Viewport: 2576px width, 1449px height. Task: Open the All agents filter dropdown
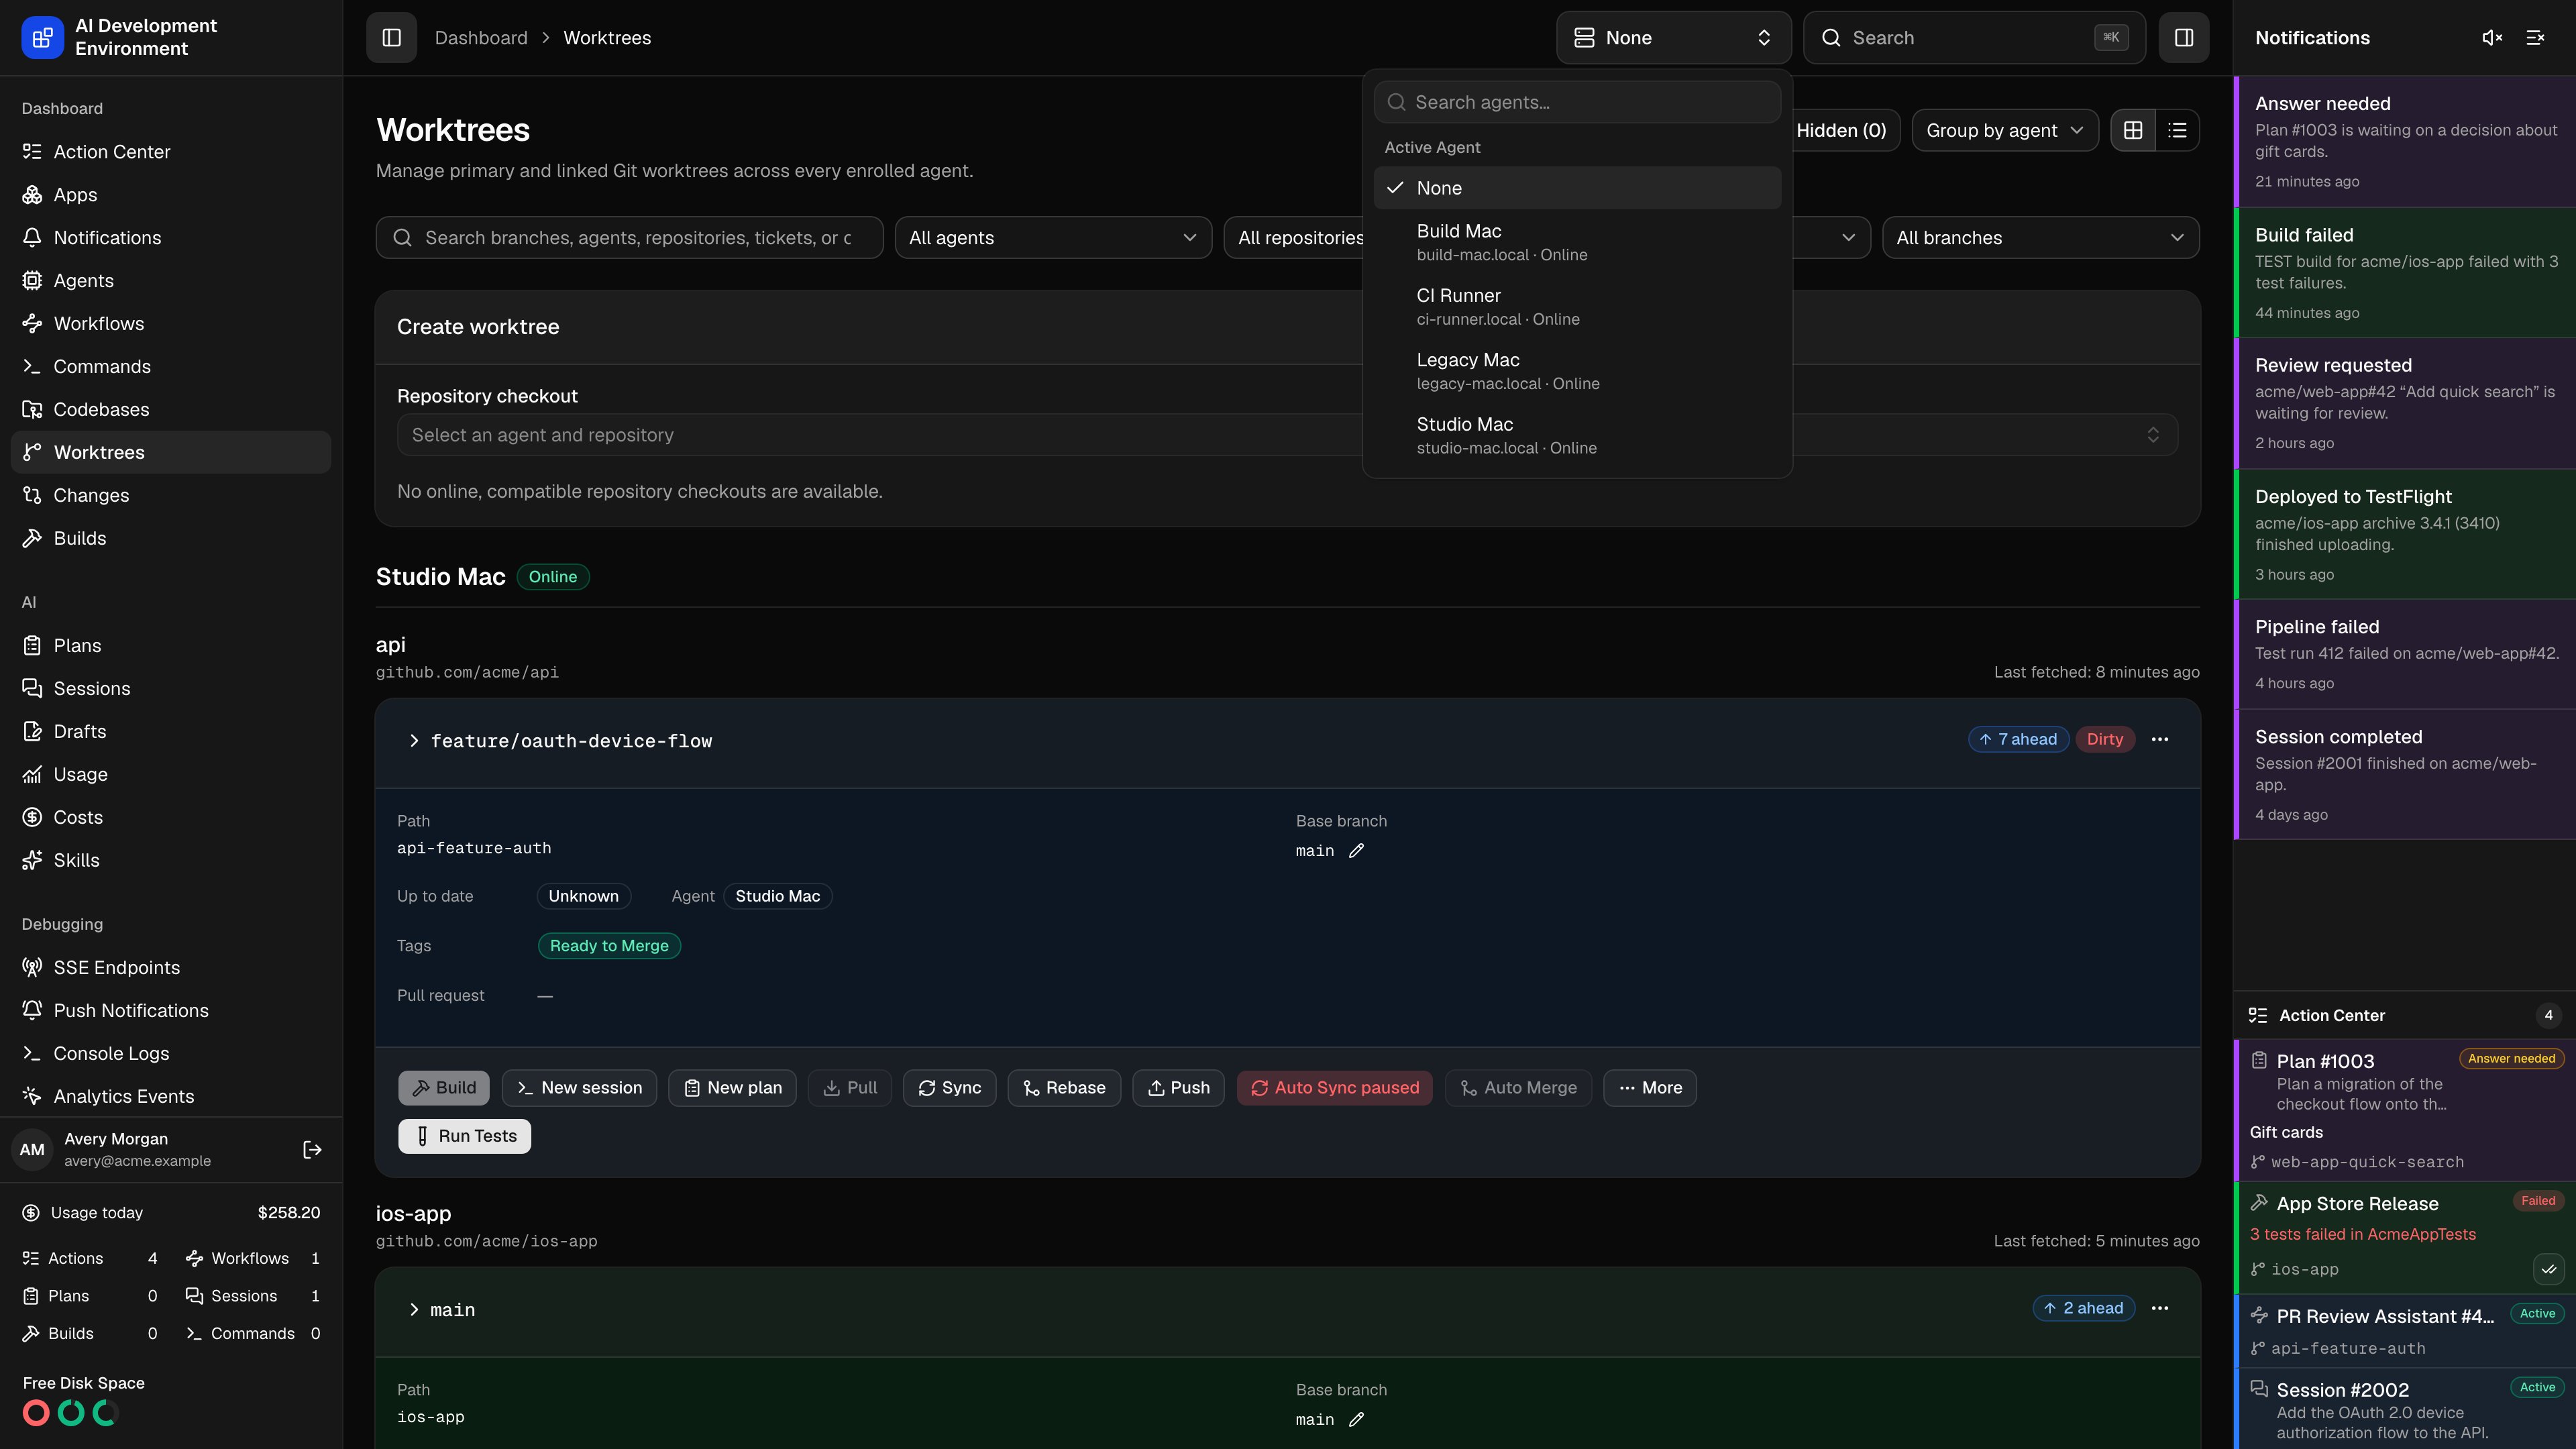(1053, 238)
